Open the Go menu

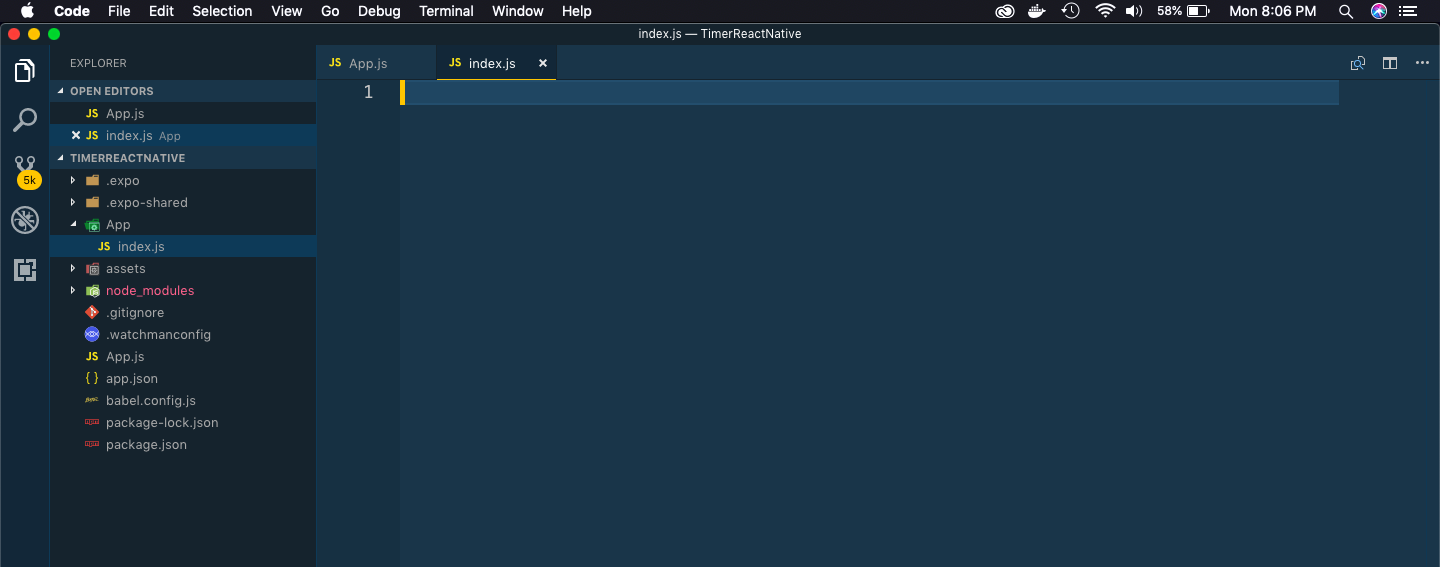pos(331,11)
